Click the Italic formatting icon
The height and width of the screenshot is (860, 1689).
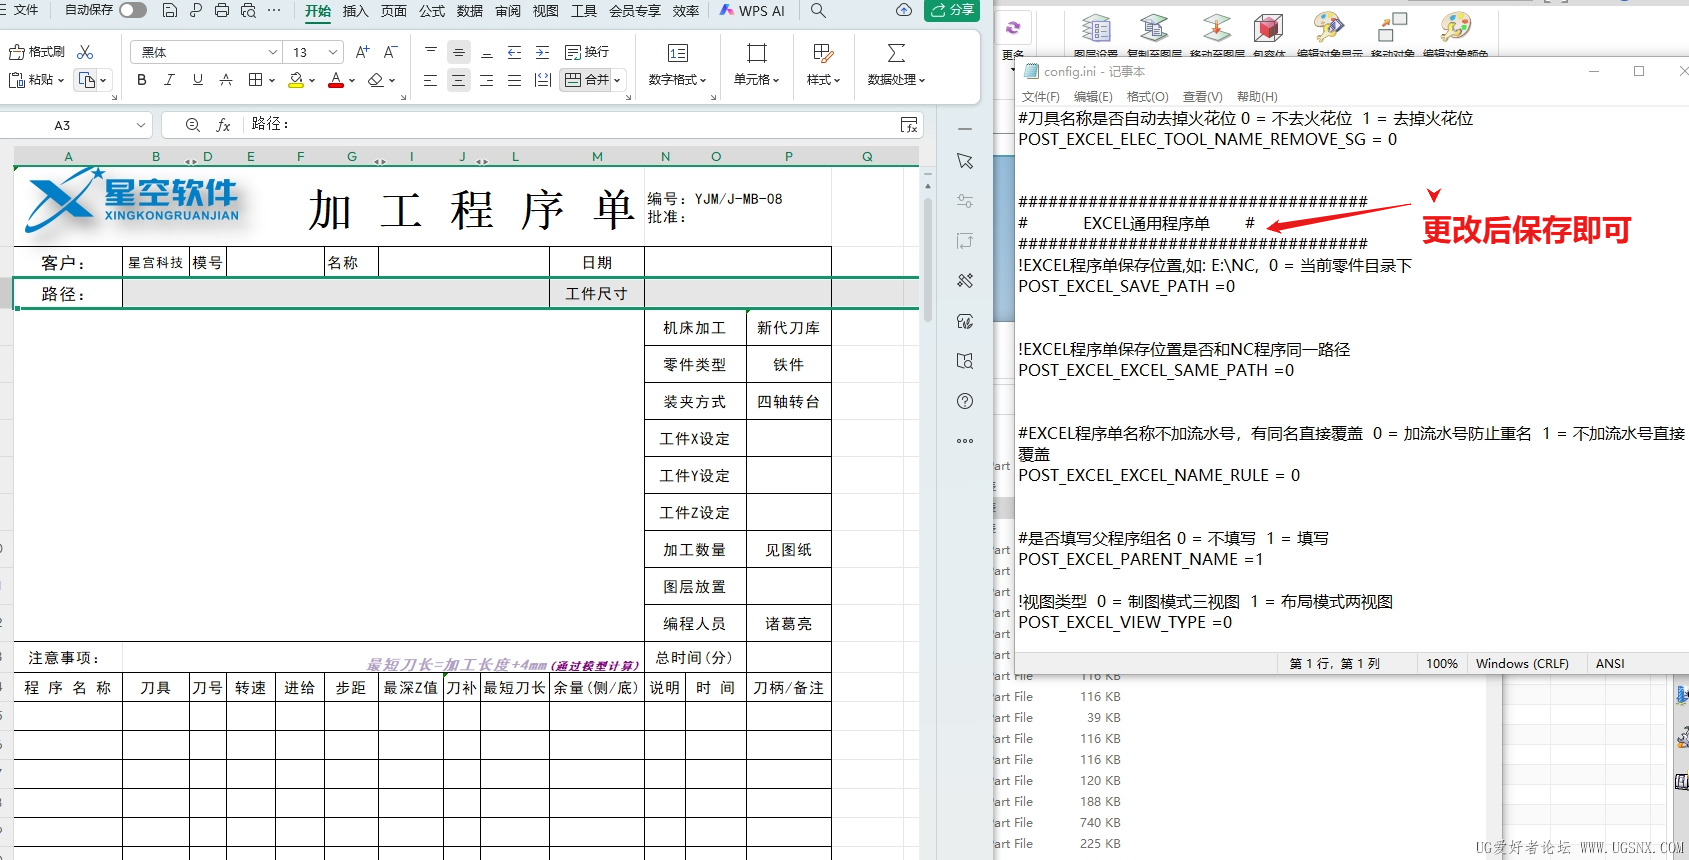point(169,80)
